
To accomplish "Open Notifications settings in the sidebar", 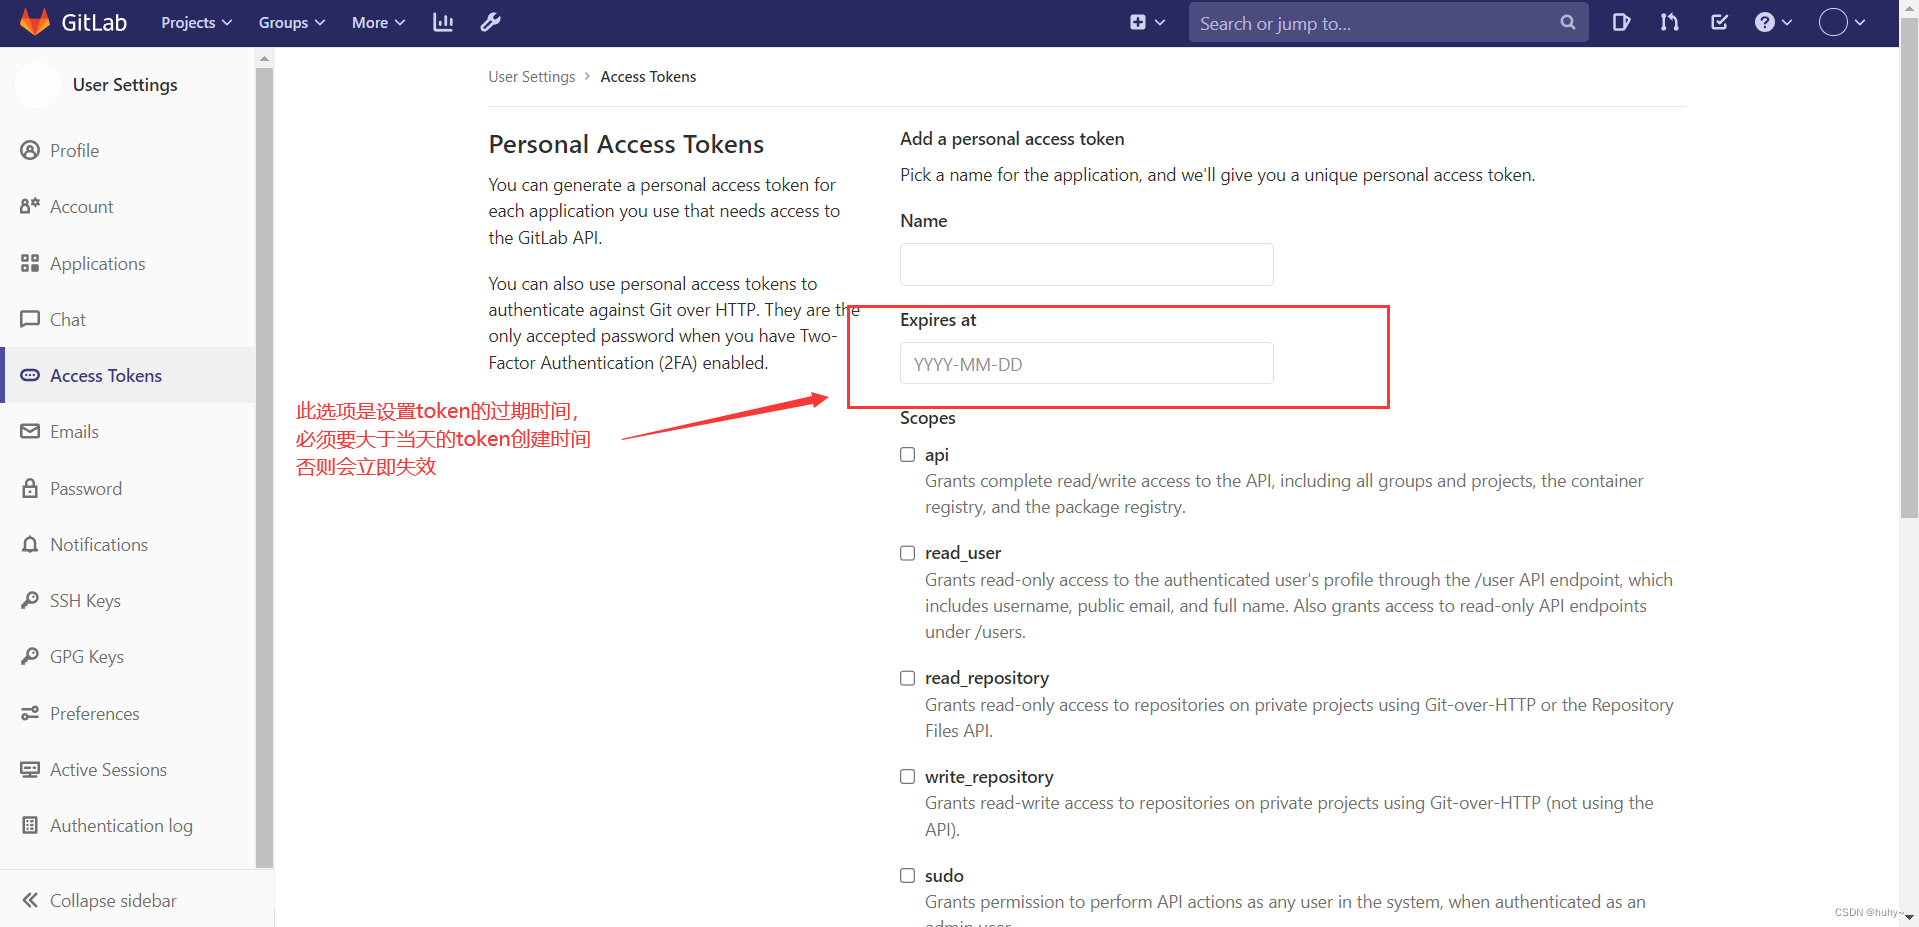I will [98, 544].
